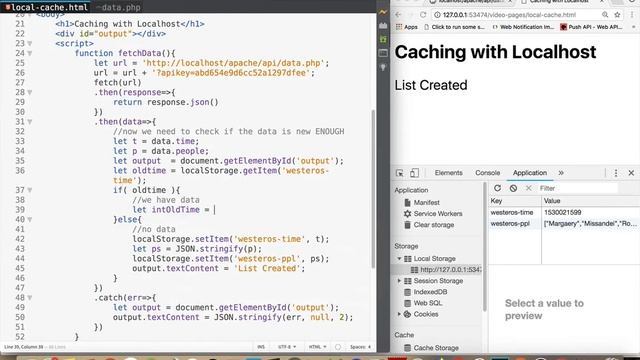Screen dimensions: 640x360
Task: Show more DevTools tabs with chevron
Action: [561, 173]
